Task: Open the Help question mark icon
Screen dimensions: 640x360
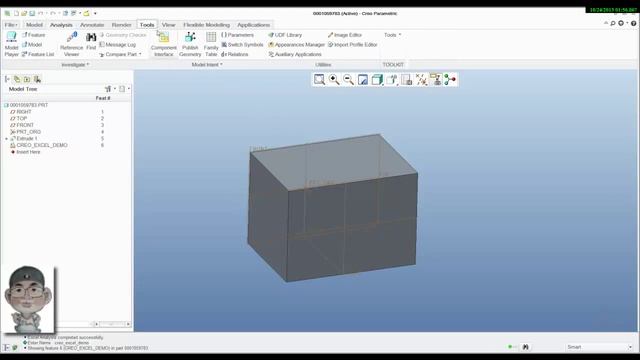Action: 633,23
